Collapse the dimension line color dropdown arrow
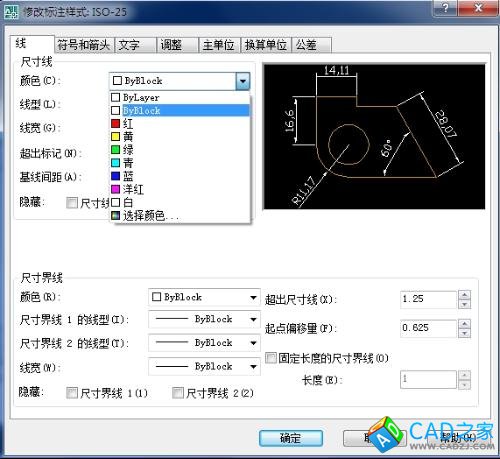 pos(243,81)
